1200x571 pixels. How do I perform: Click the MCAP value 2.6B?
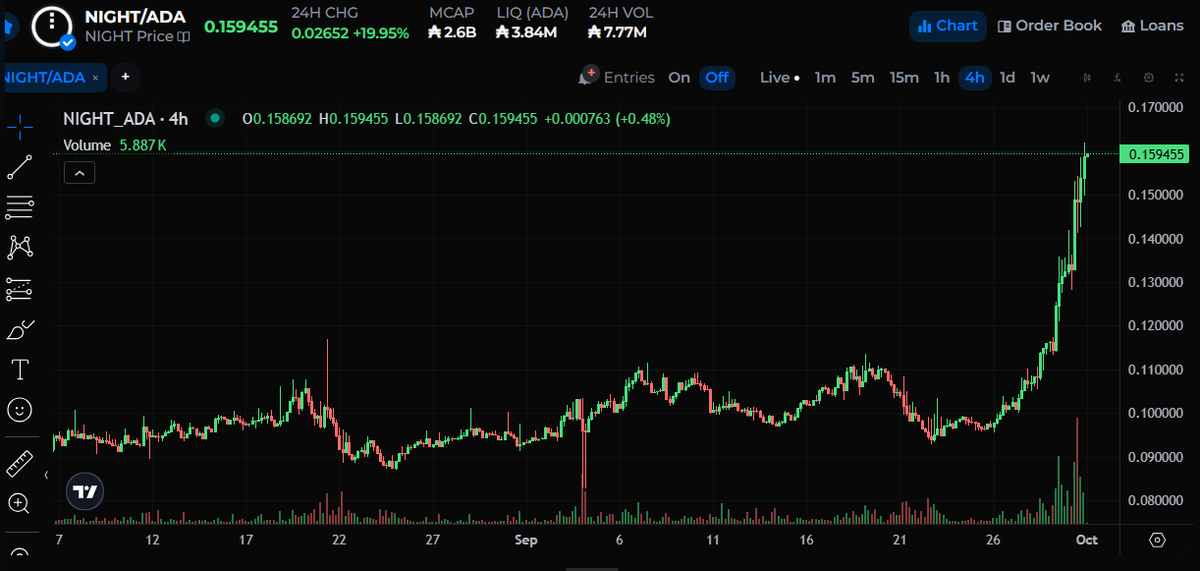453,32
